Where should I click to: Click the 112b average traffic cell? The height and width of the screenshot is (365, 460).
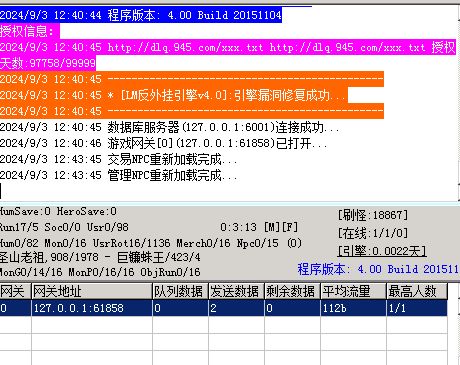click(x=353, y=308)
